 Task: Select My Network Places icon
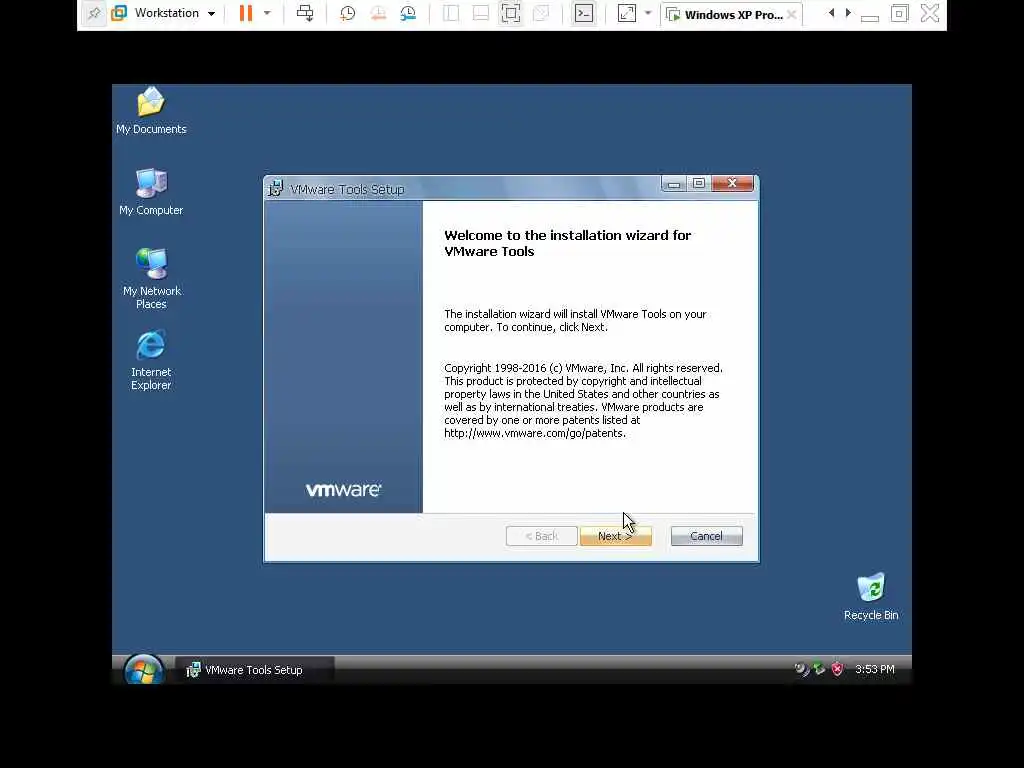(151, 279)
